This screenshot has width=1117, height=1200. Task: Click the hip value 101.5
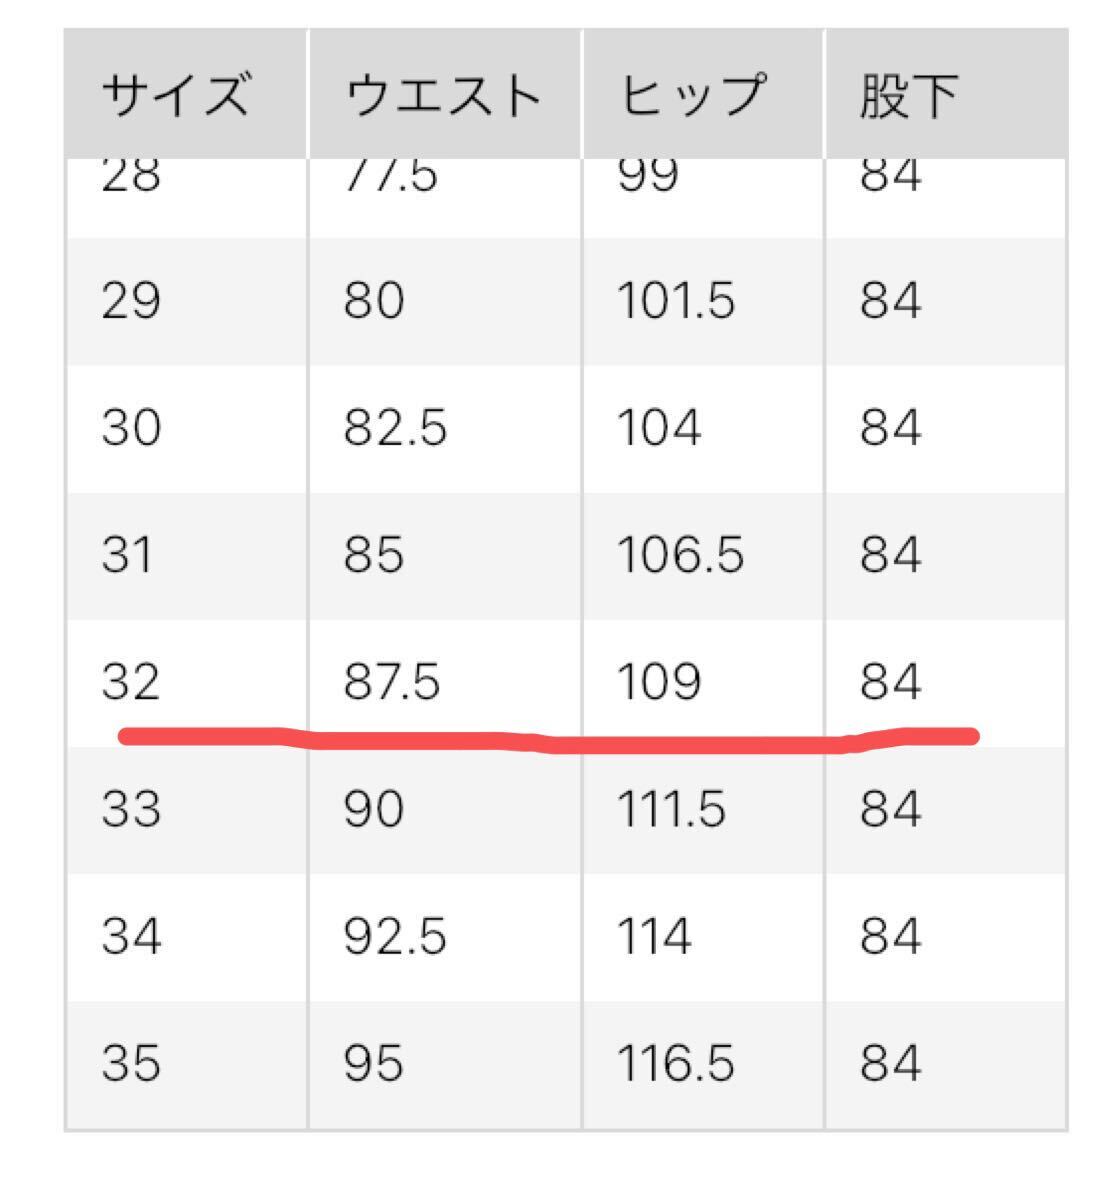[676, 300]
